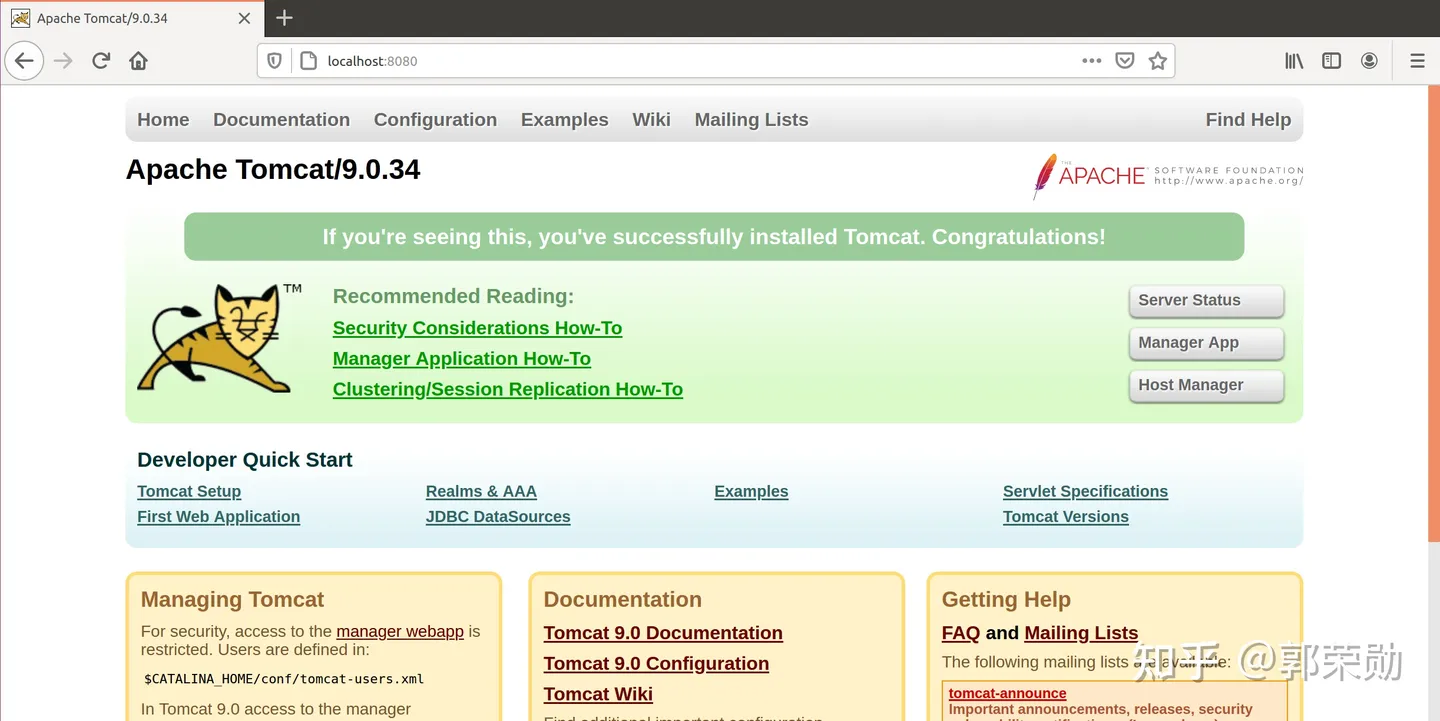The width and height of the screenshot is (1440, 721).
Task: Open Clustering/Session Replication How-To link
Action: (508, 390)
